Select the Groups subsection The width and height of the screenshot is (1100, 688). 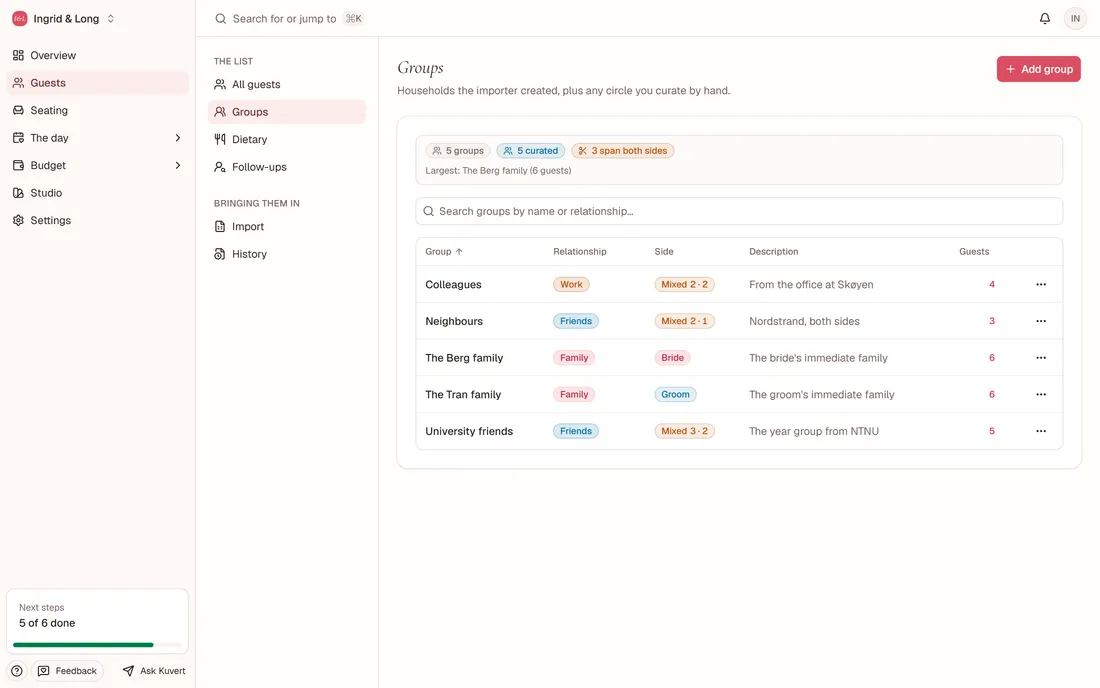coord(287,112)
